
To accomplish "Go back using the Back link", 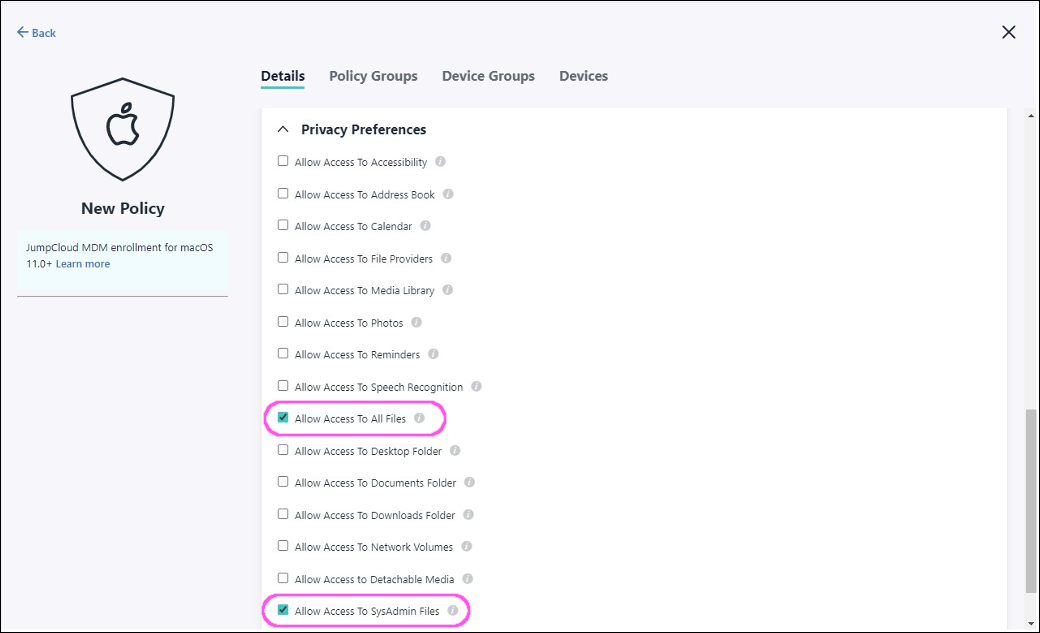I will 37,33.
